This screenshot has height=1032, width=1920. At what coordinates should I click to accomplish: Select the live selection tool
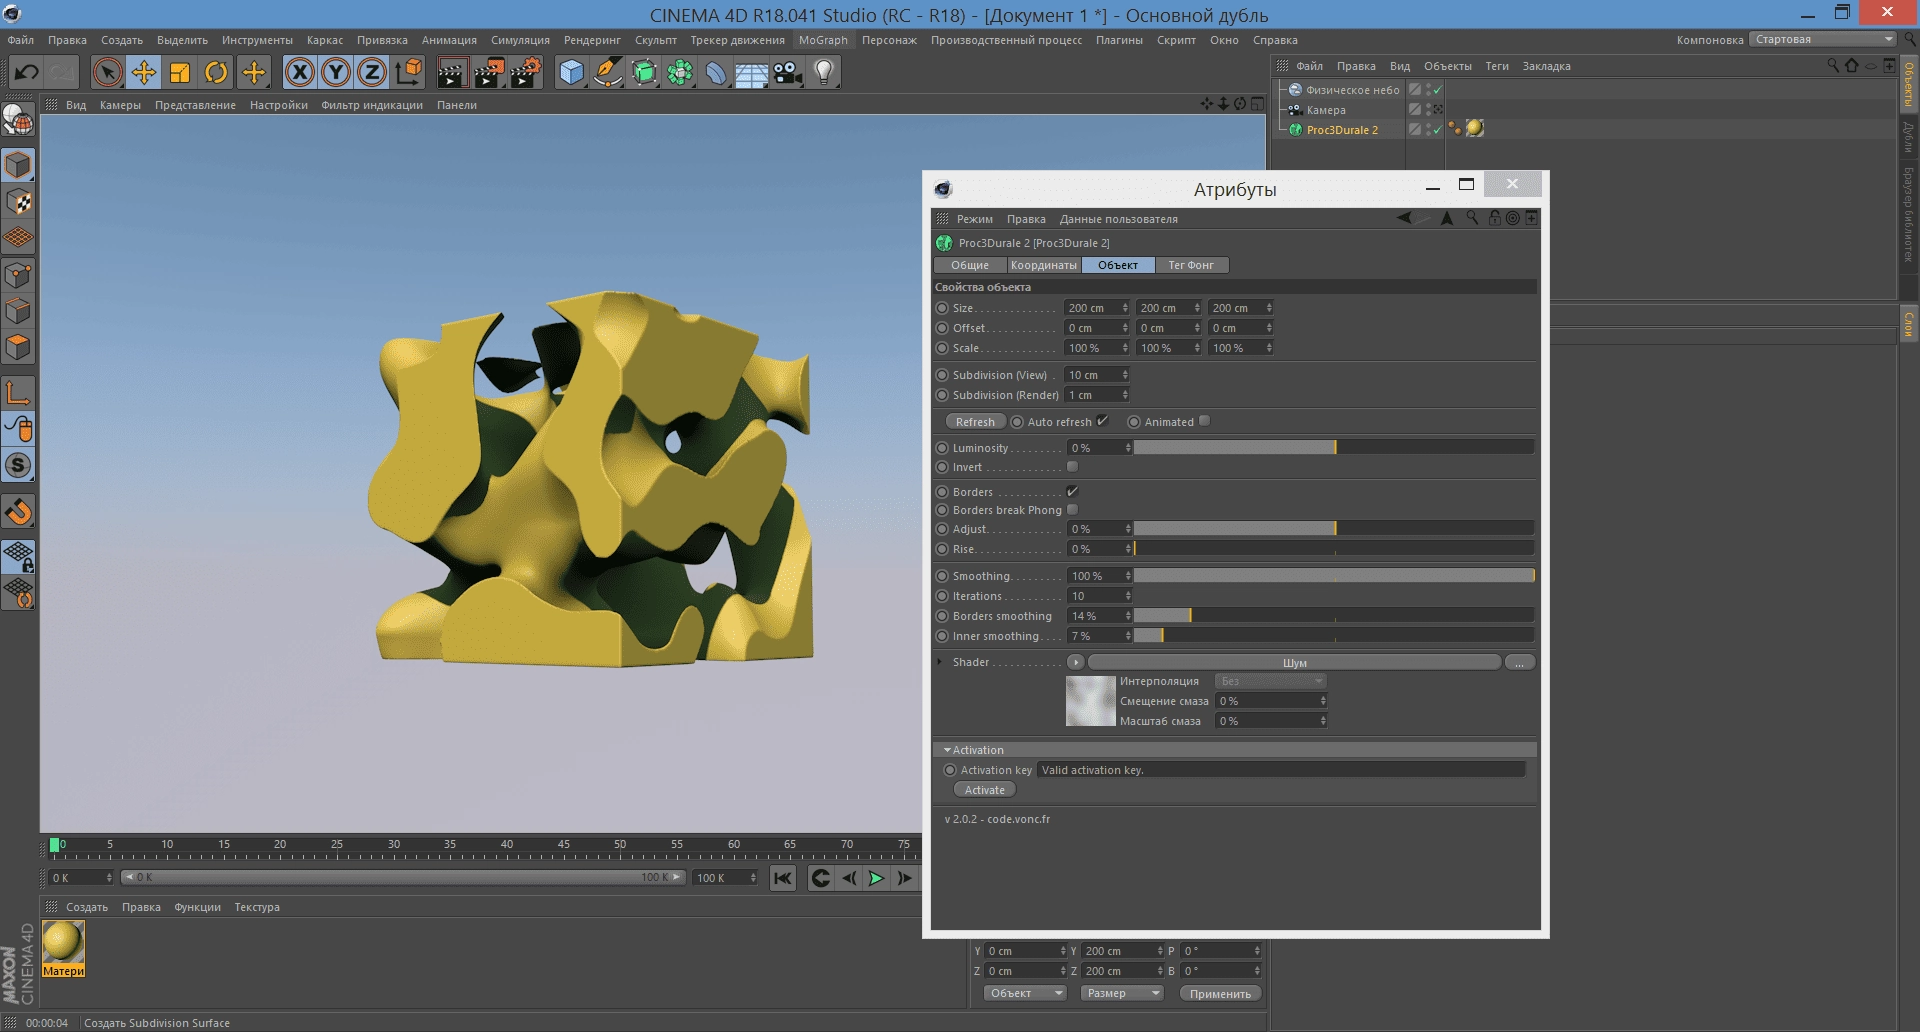click(x=107, y=72)
